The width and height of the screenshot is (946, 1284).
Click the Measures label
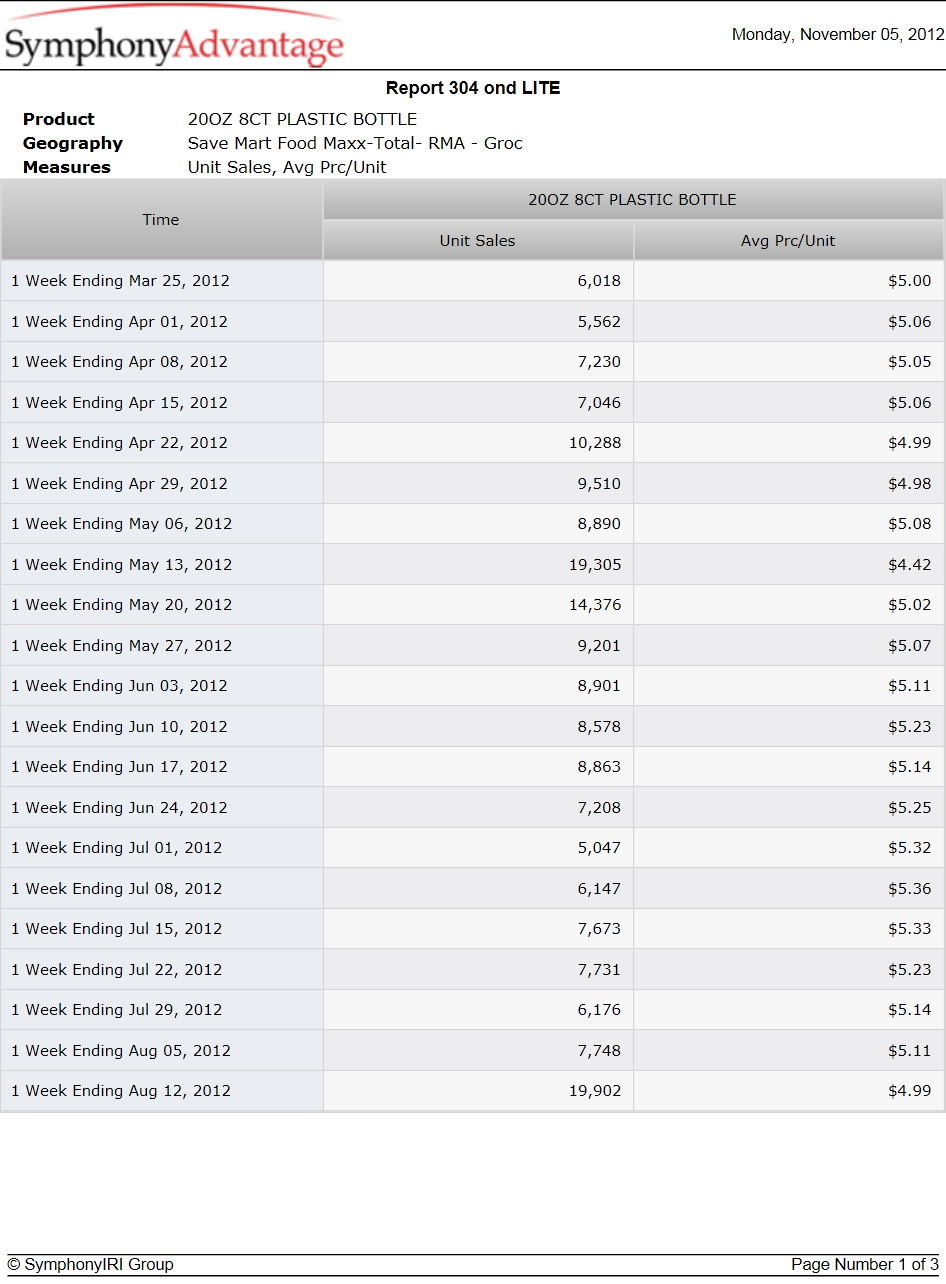67,167
